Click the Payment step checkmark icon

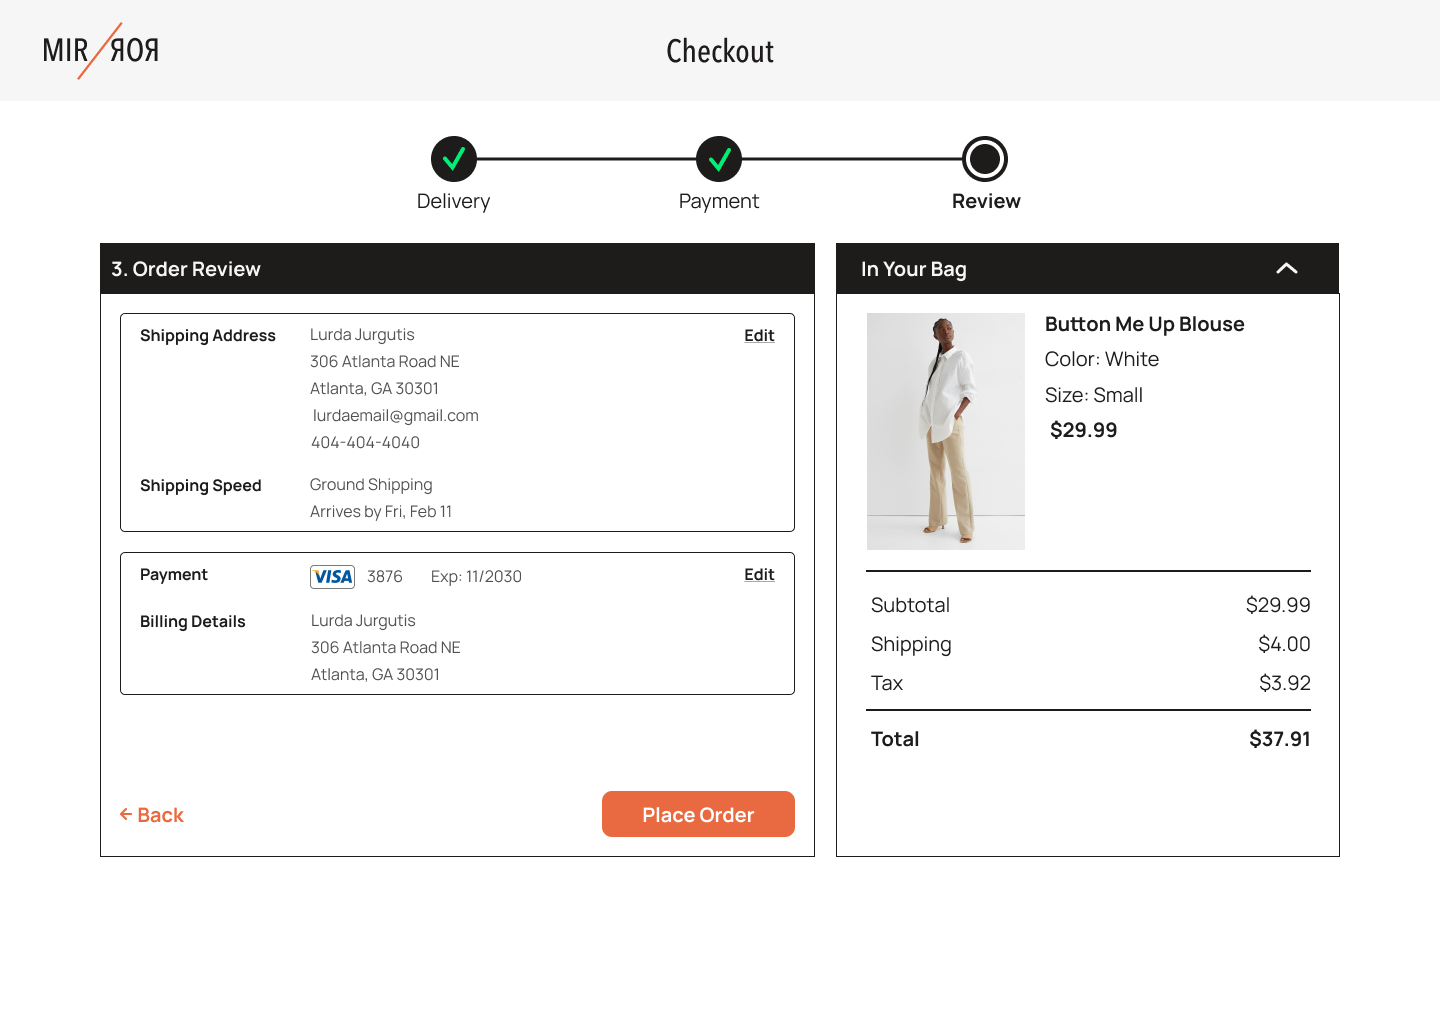coord(719,159)
